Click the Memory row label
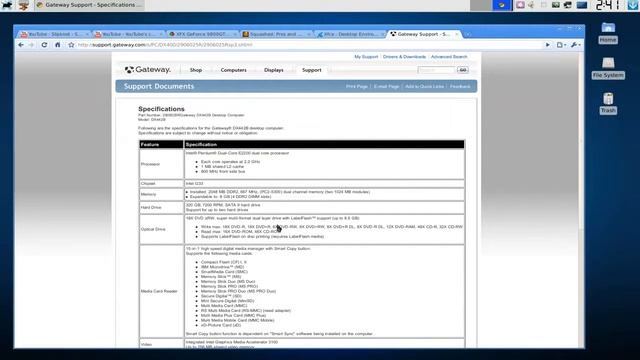 (x=148, y=194)
